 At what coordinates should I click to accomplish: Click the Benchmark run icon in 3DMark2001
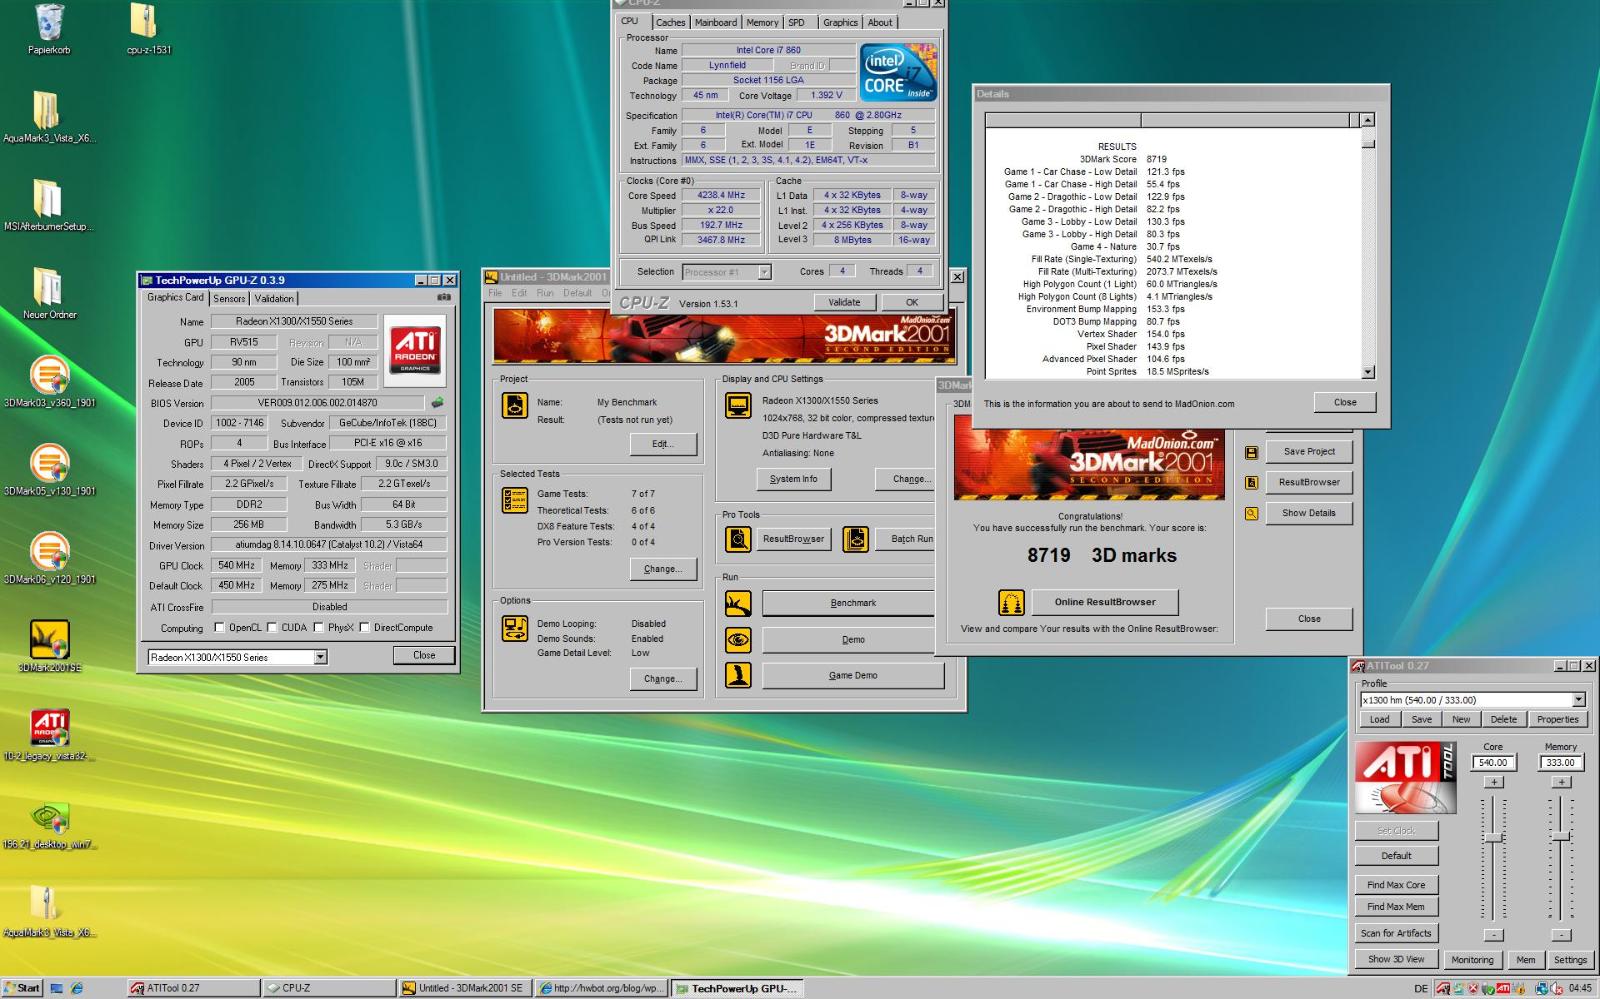738,603
